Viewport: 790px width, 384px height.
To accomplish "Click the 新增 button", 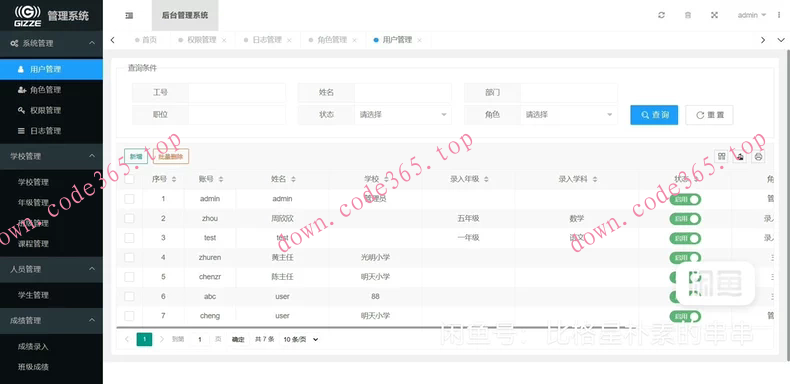I will click(x=136, y=156).
